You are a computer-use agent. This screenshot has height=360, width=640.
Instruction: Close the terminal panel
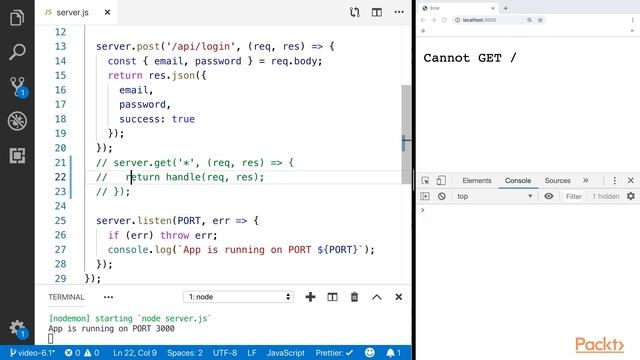coord(399,297)
